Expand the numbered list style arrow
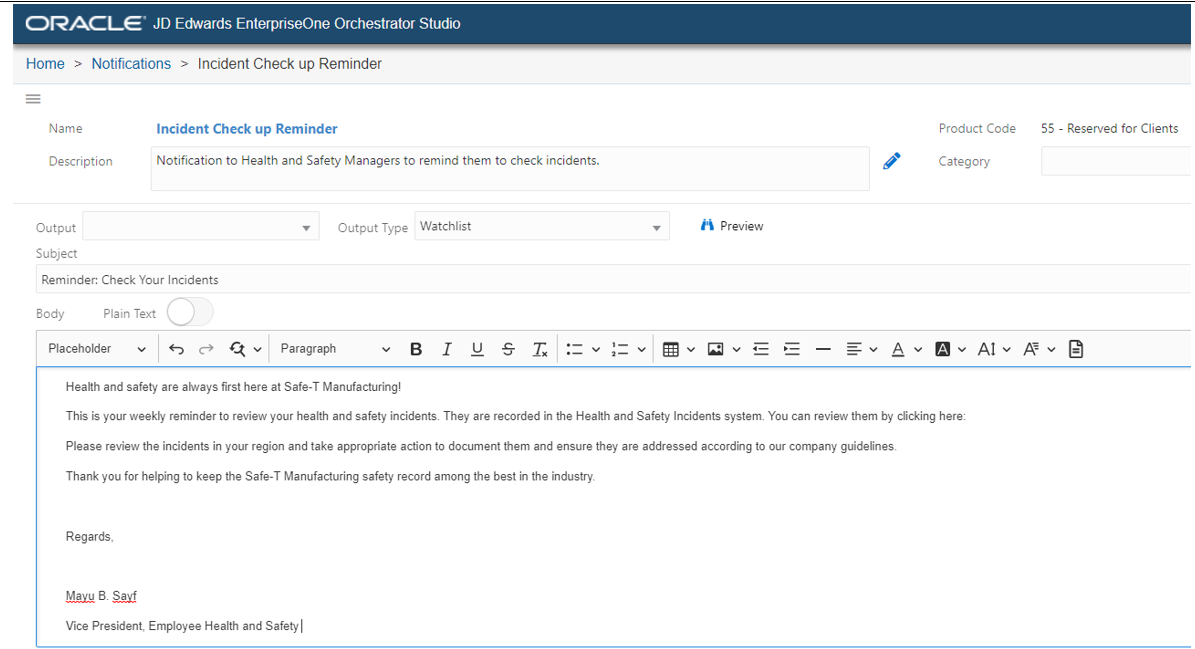This screenshot has height=649, width=1195. 642,350
